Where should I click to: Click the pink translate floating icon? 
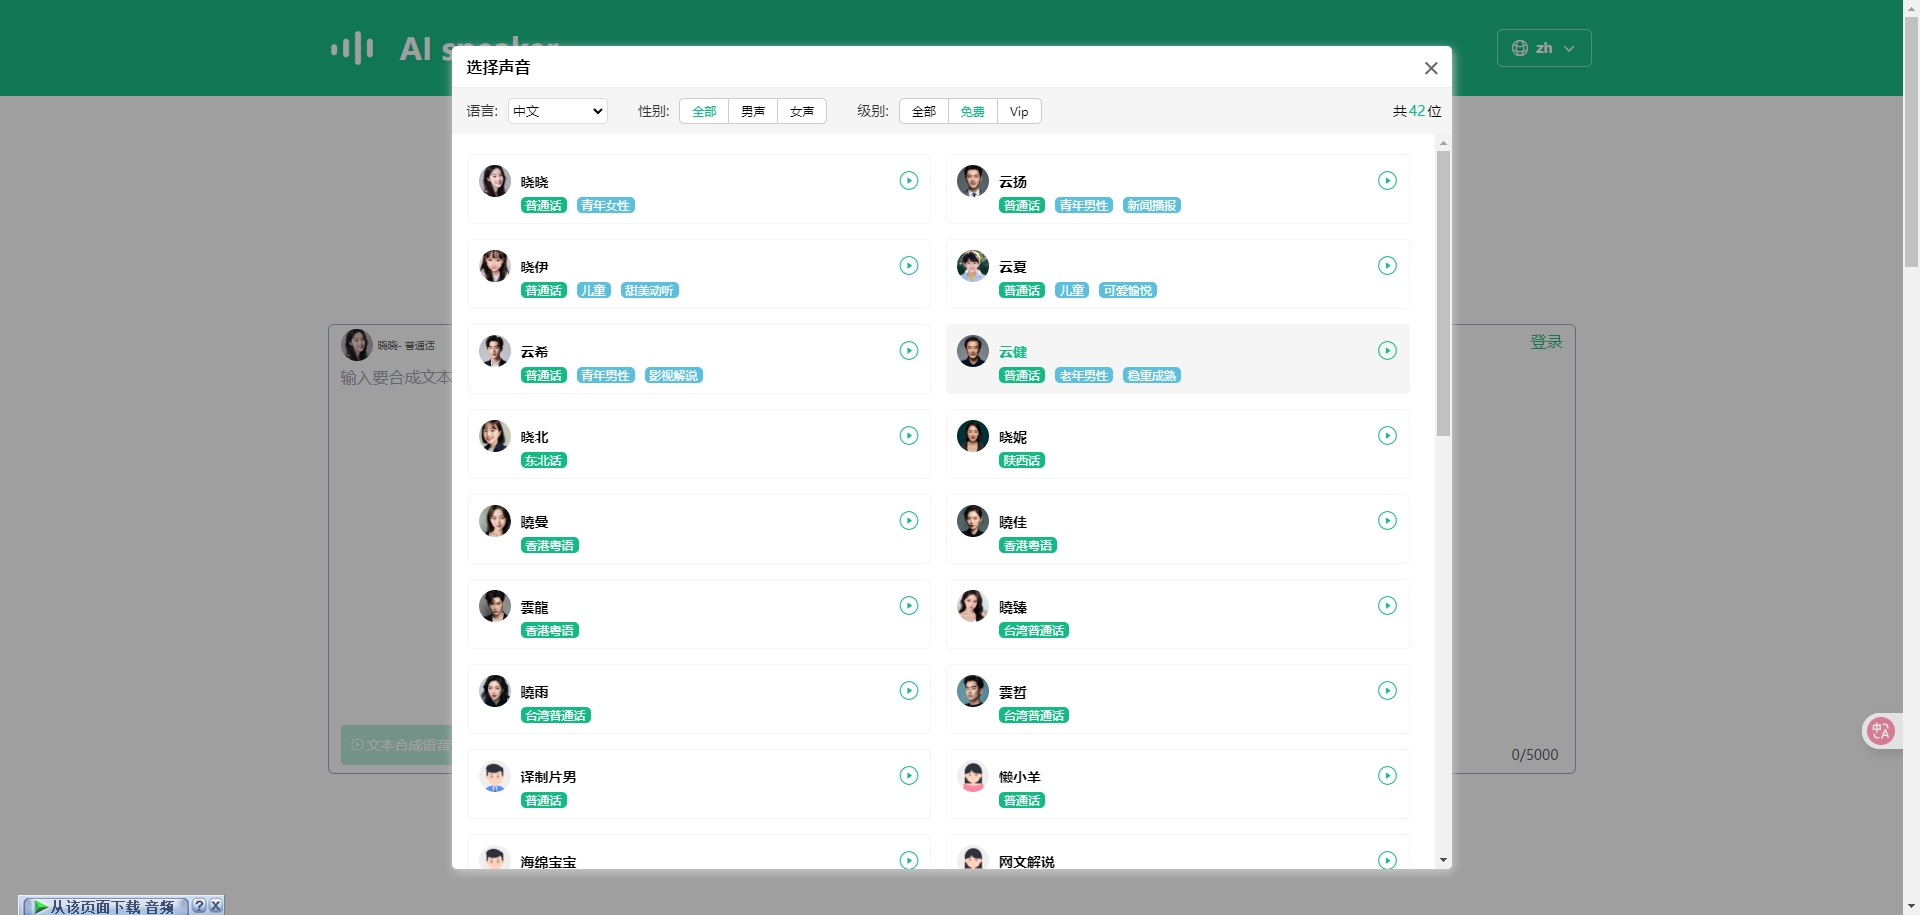coord(1880,731)
